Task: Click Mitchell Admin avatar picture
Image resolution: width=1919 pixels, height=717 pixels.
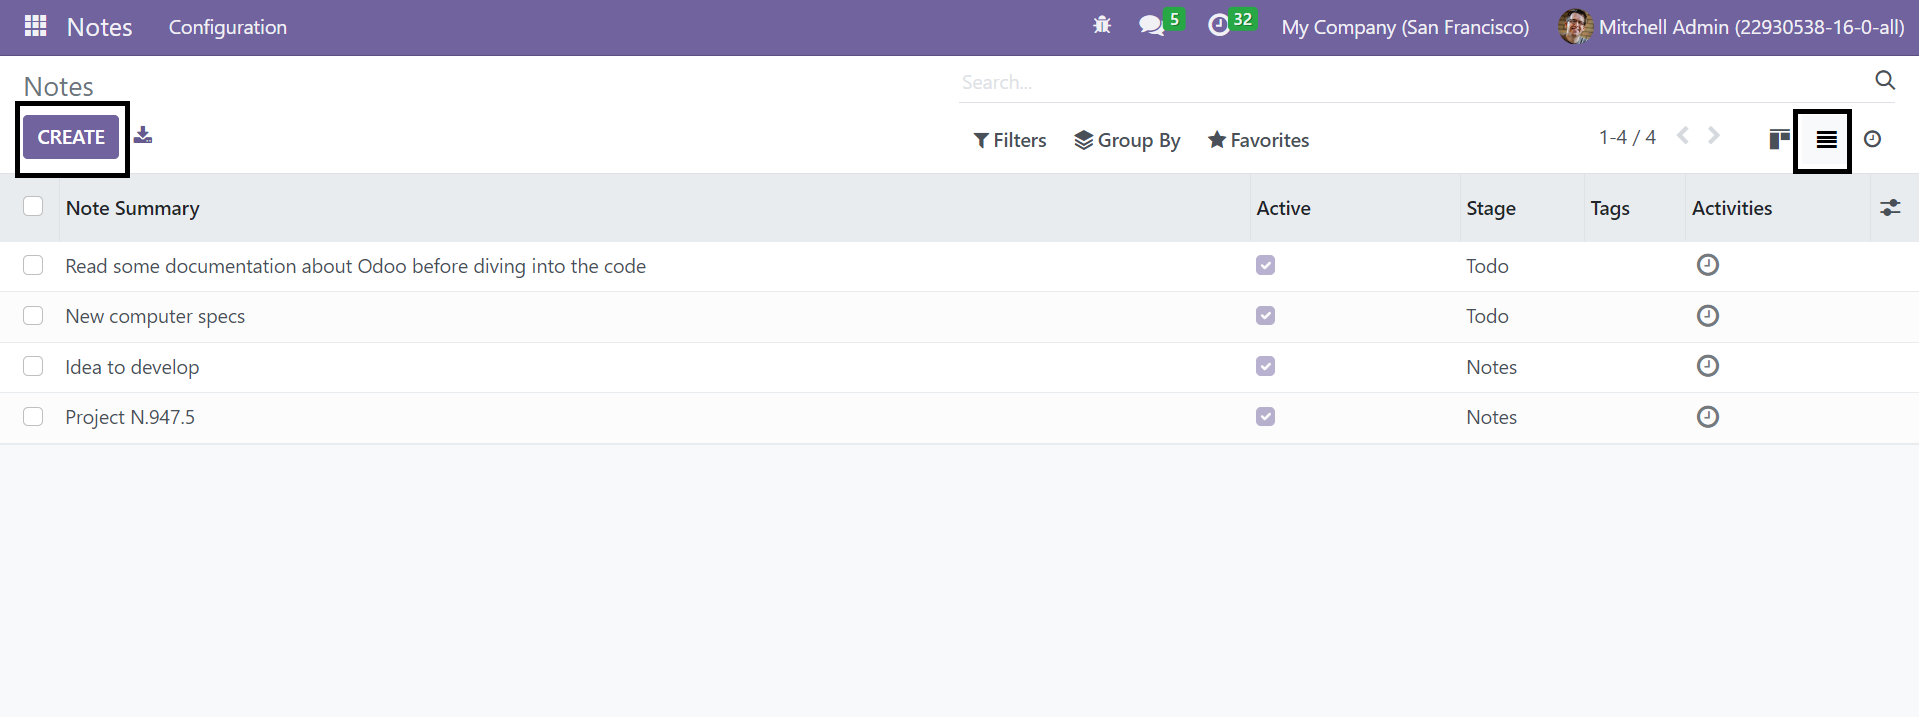Action: pyautogui.click(x=1575, y=27)
